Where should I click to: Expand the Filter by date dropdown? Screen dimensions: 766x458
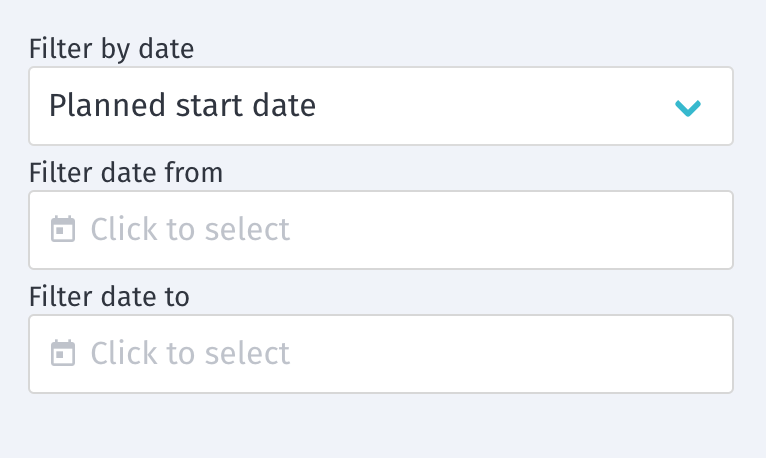click(x=687, y=107)
